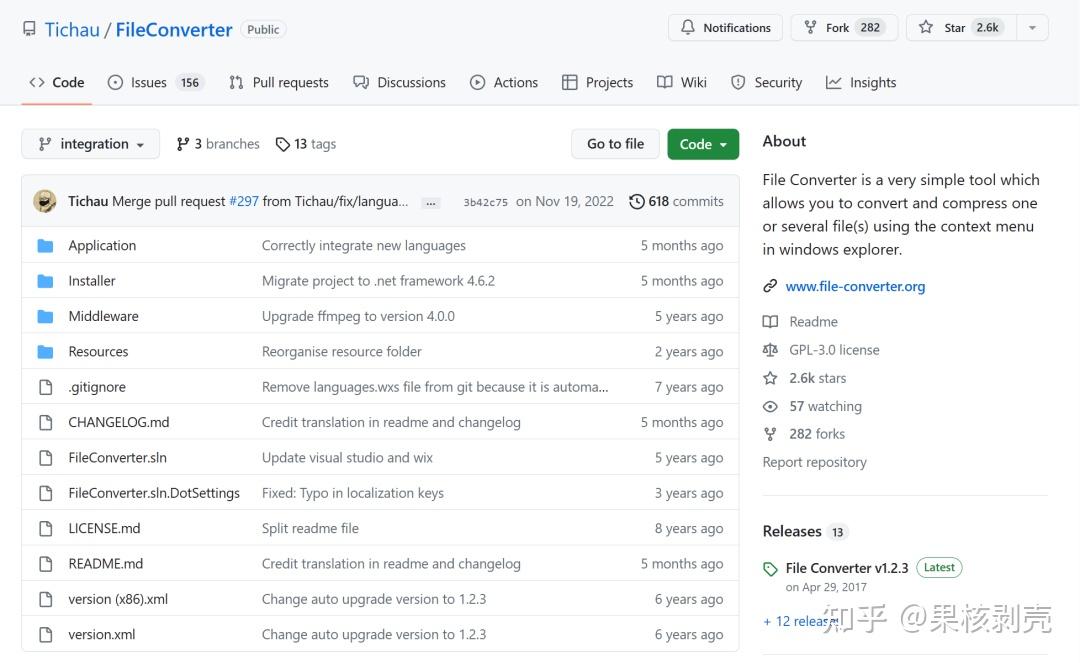Click the Fork repository icon
This screenshot has height=663, width=1080.
(x=809, y=28)
